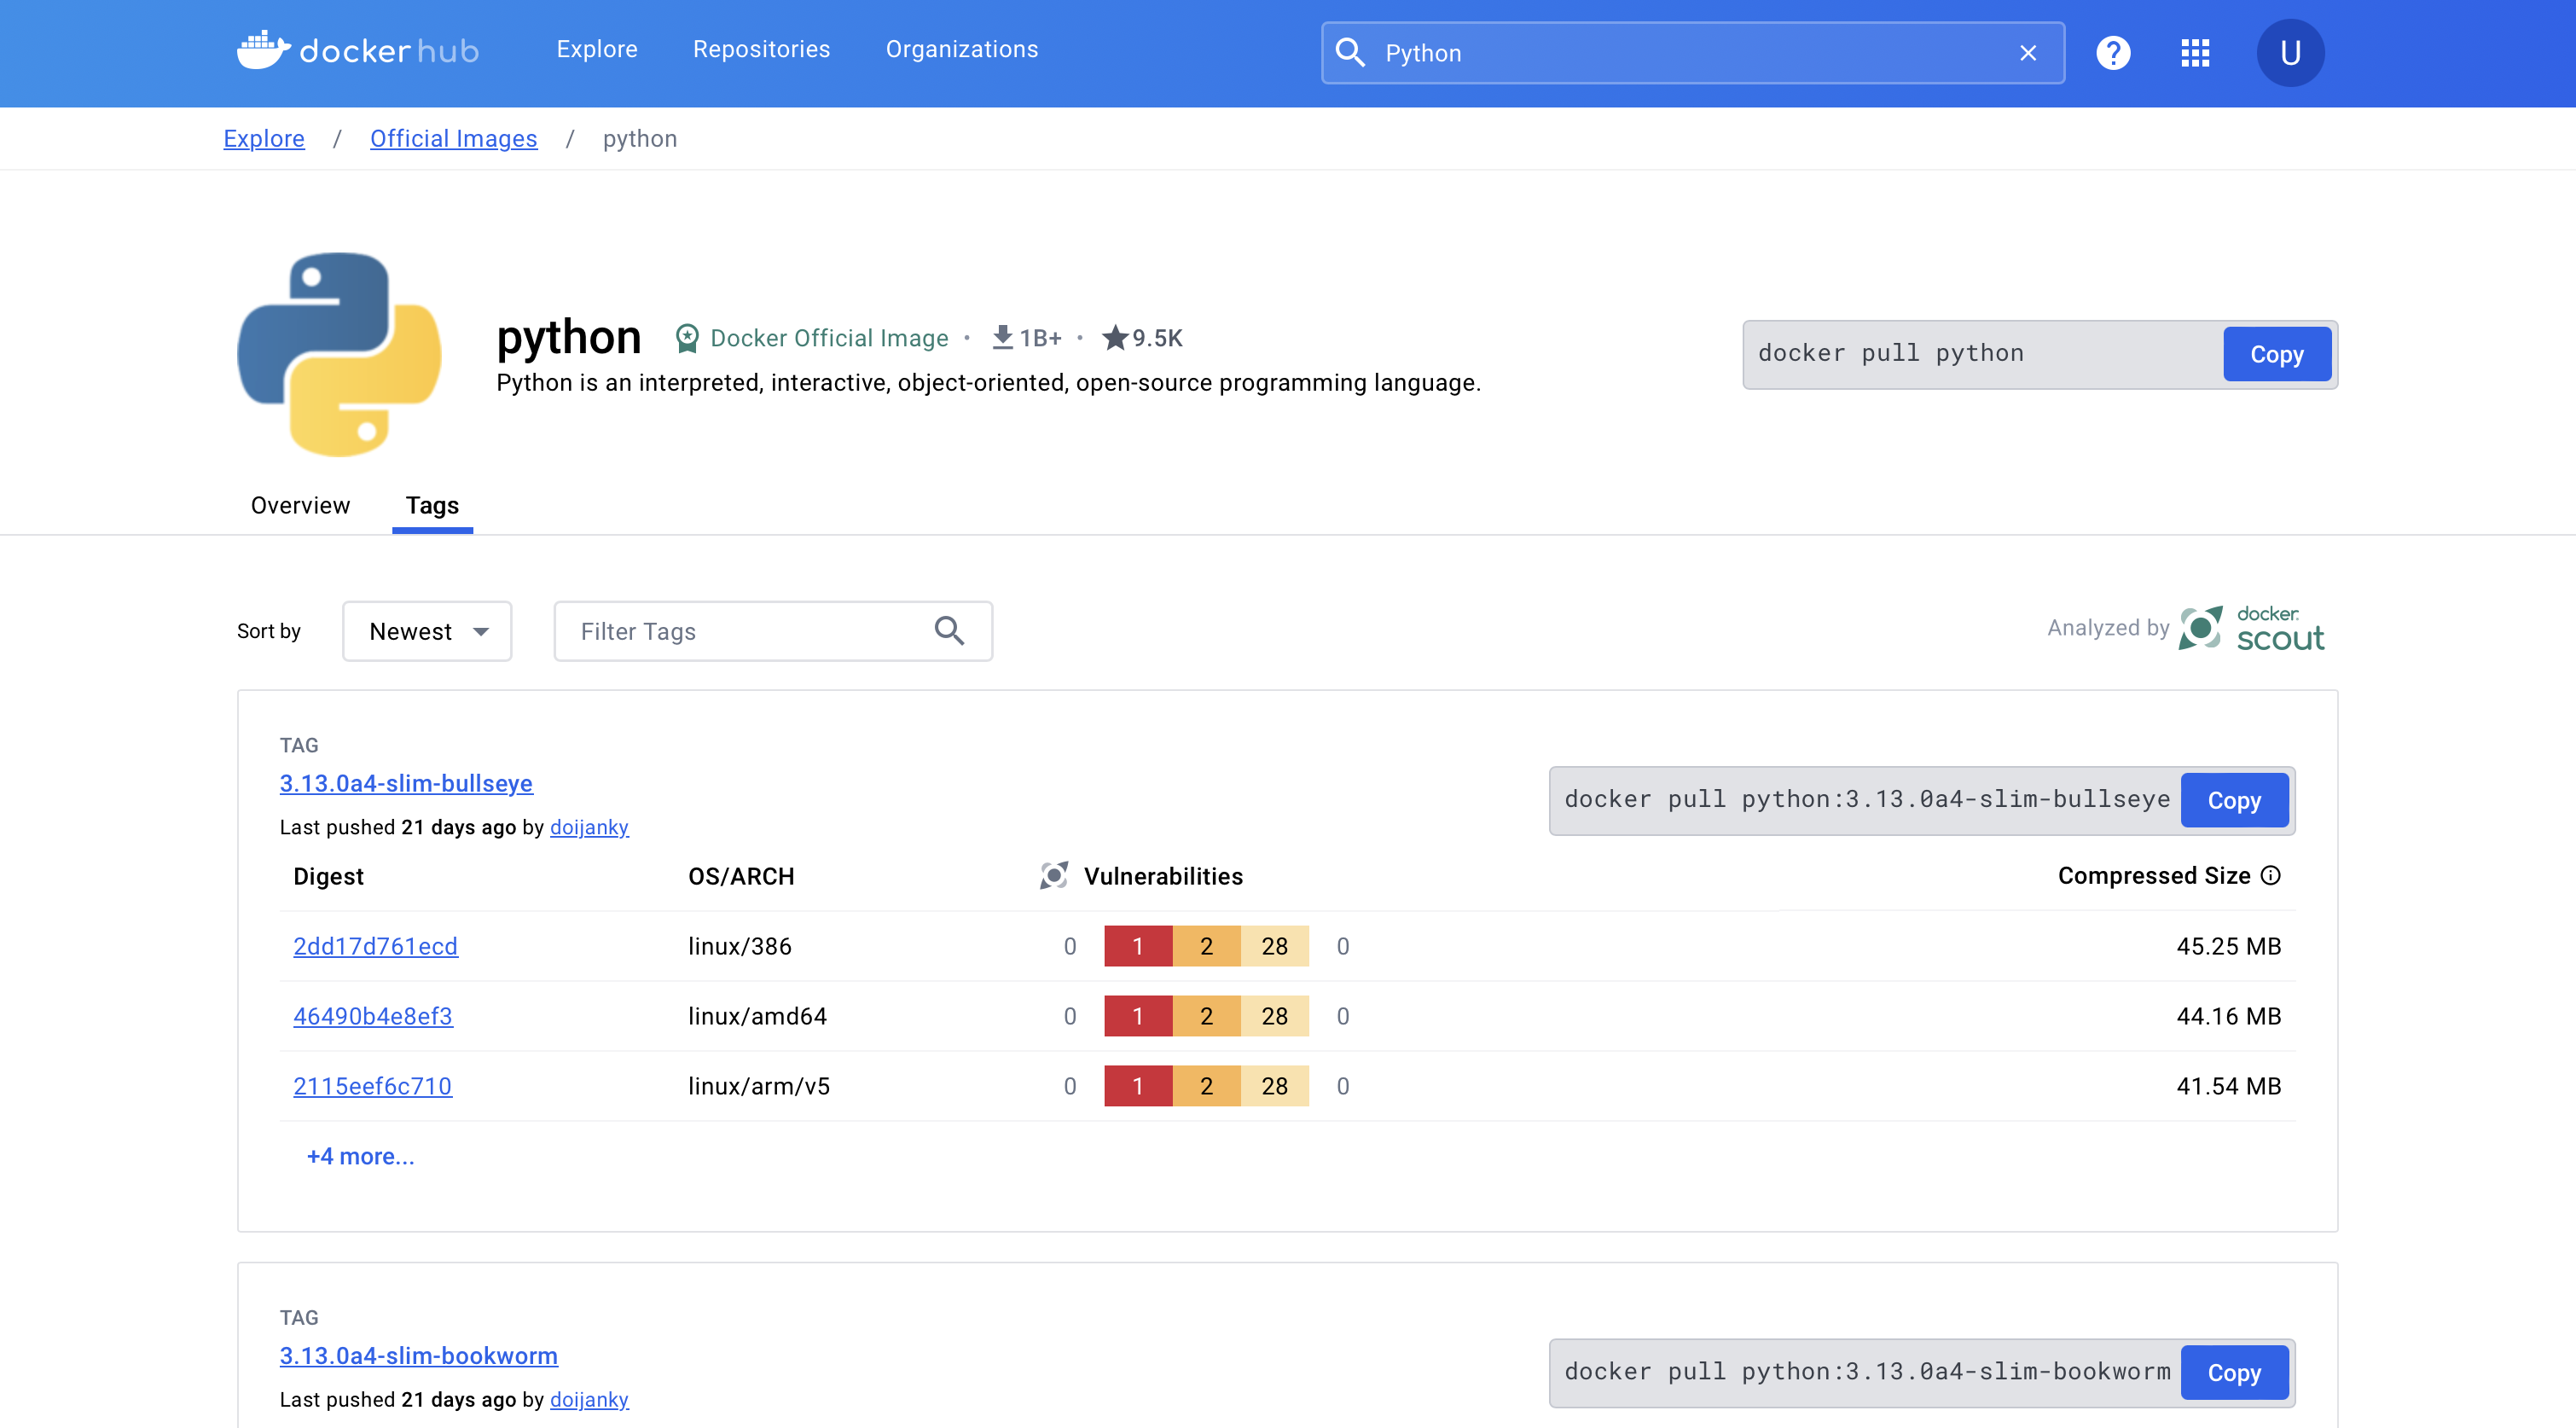
Task: Click the 41.54 MB size value
Action: 2228,1086
